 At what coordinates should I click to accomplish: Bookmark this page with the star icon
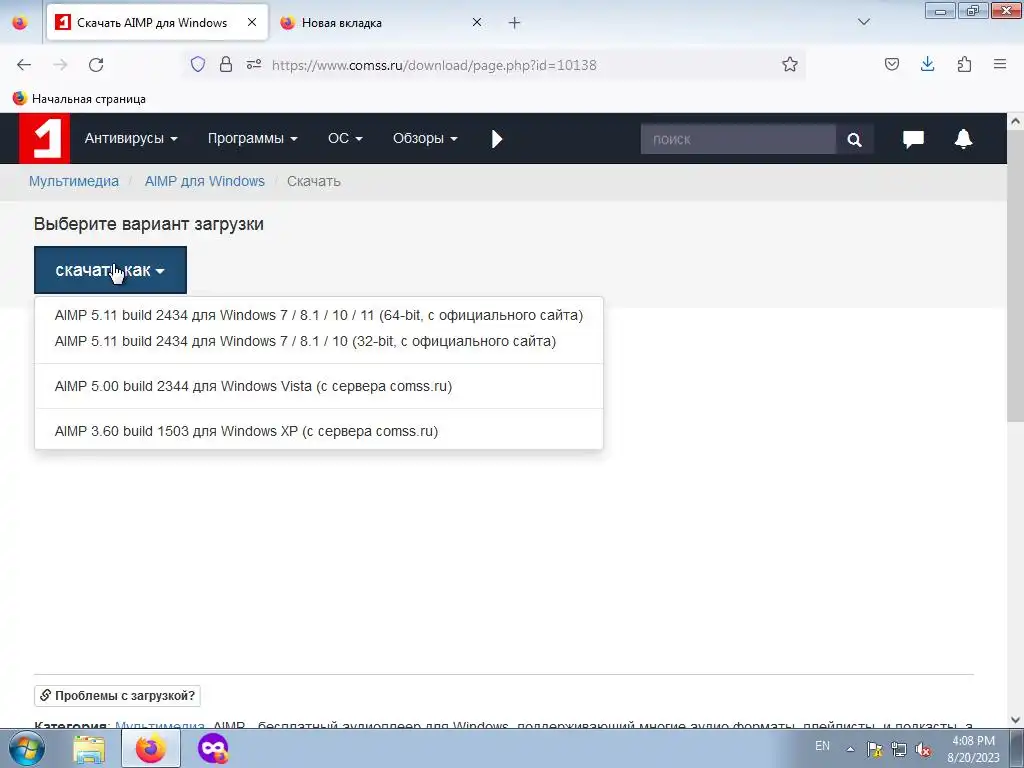(790, 65)
